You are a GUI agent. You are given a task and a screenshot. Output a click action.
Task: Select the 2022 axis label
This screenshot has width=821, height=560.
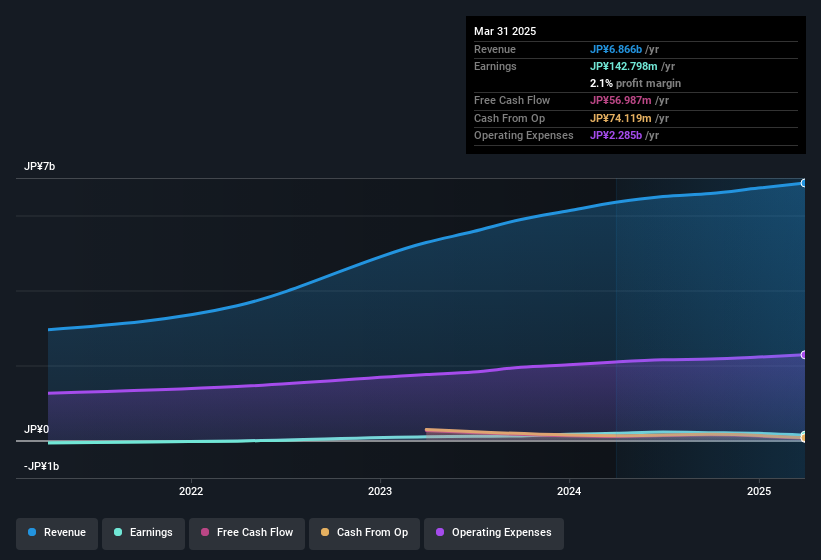point(191,491)
